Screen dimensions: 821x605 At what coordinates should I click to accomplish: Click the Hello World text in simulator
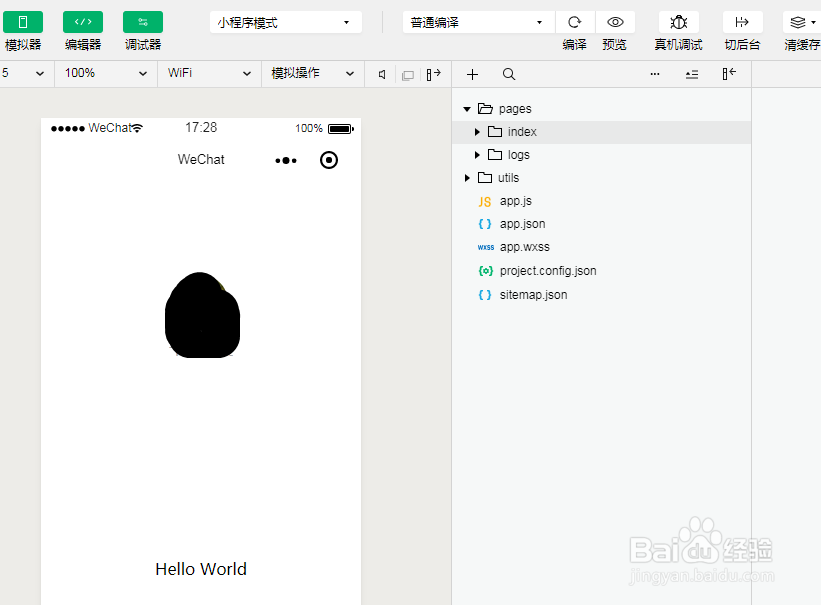coord(201,569)
